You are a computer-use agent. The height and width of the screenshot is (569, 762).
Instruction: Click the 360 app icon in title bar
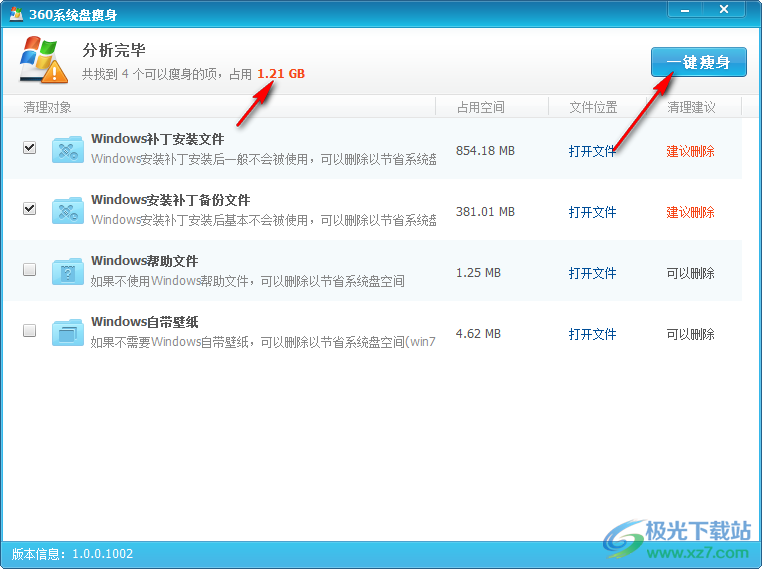pyautogui.click(x=15, y=12)
